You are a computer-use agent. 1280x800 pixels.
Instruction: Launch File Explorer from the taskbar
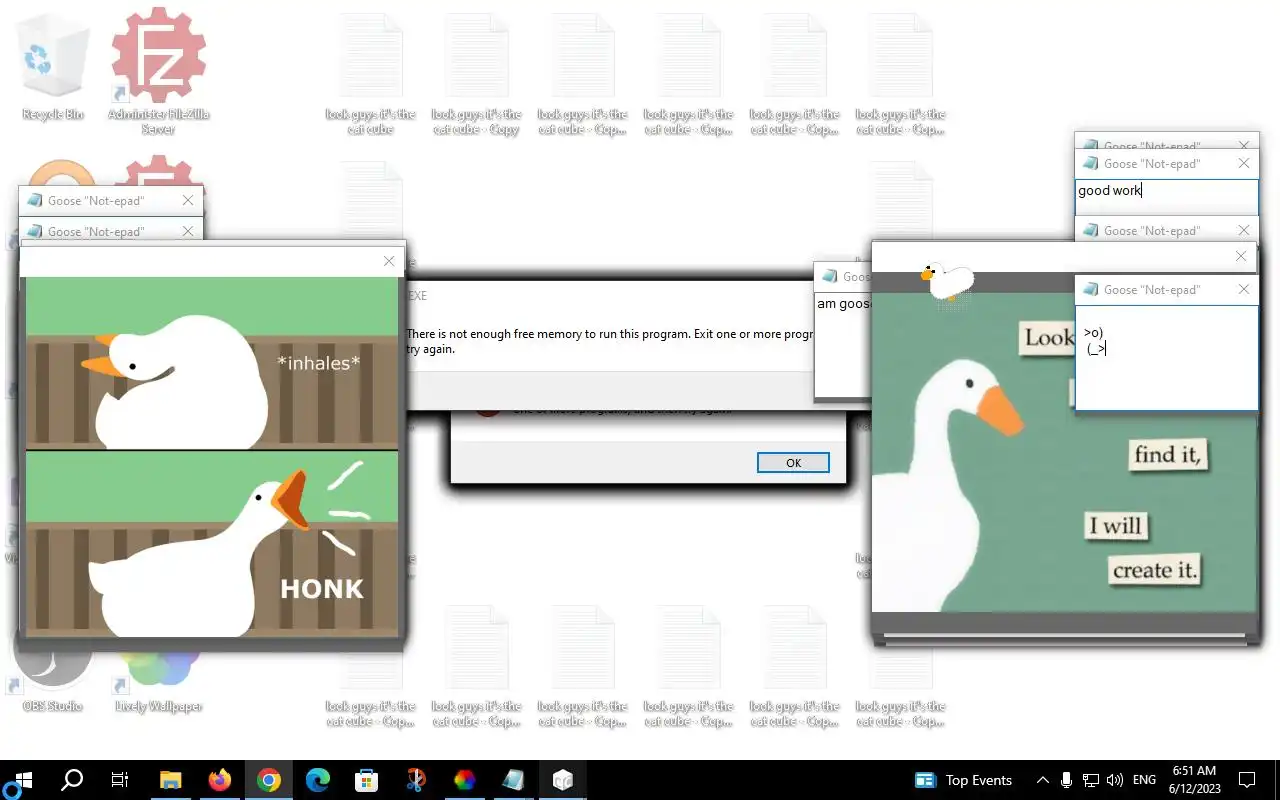coord(171,780)
